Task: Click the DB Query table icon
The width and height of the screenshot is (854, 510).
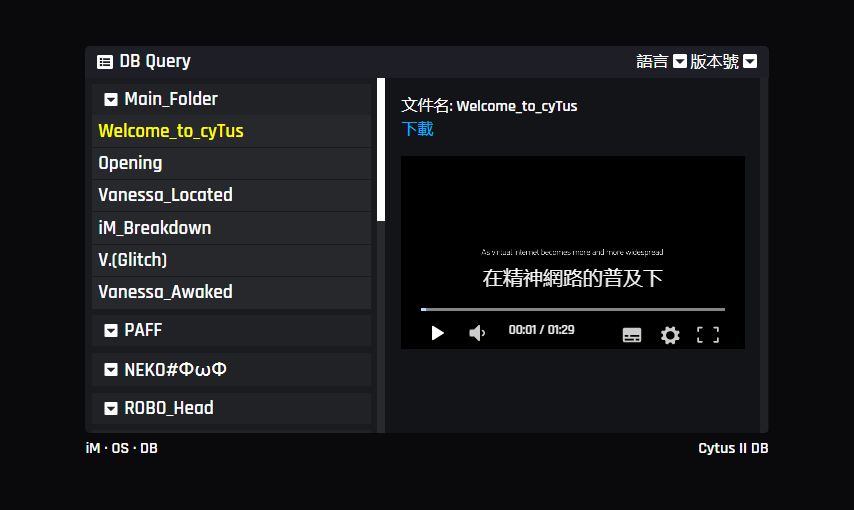Action: tap(105, 62)
